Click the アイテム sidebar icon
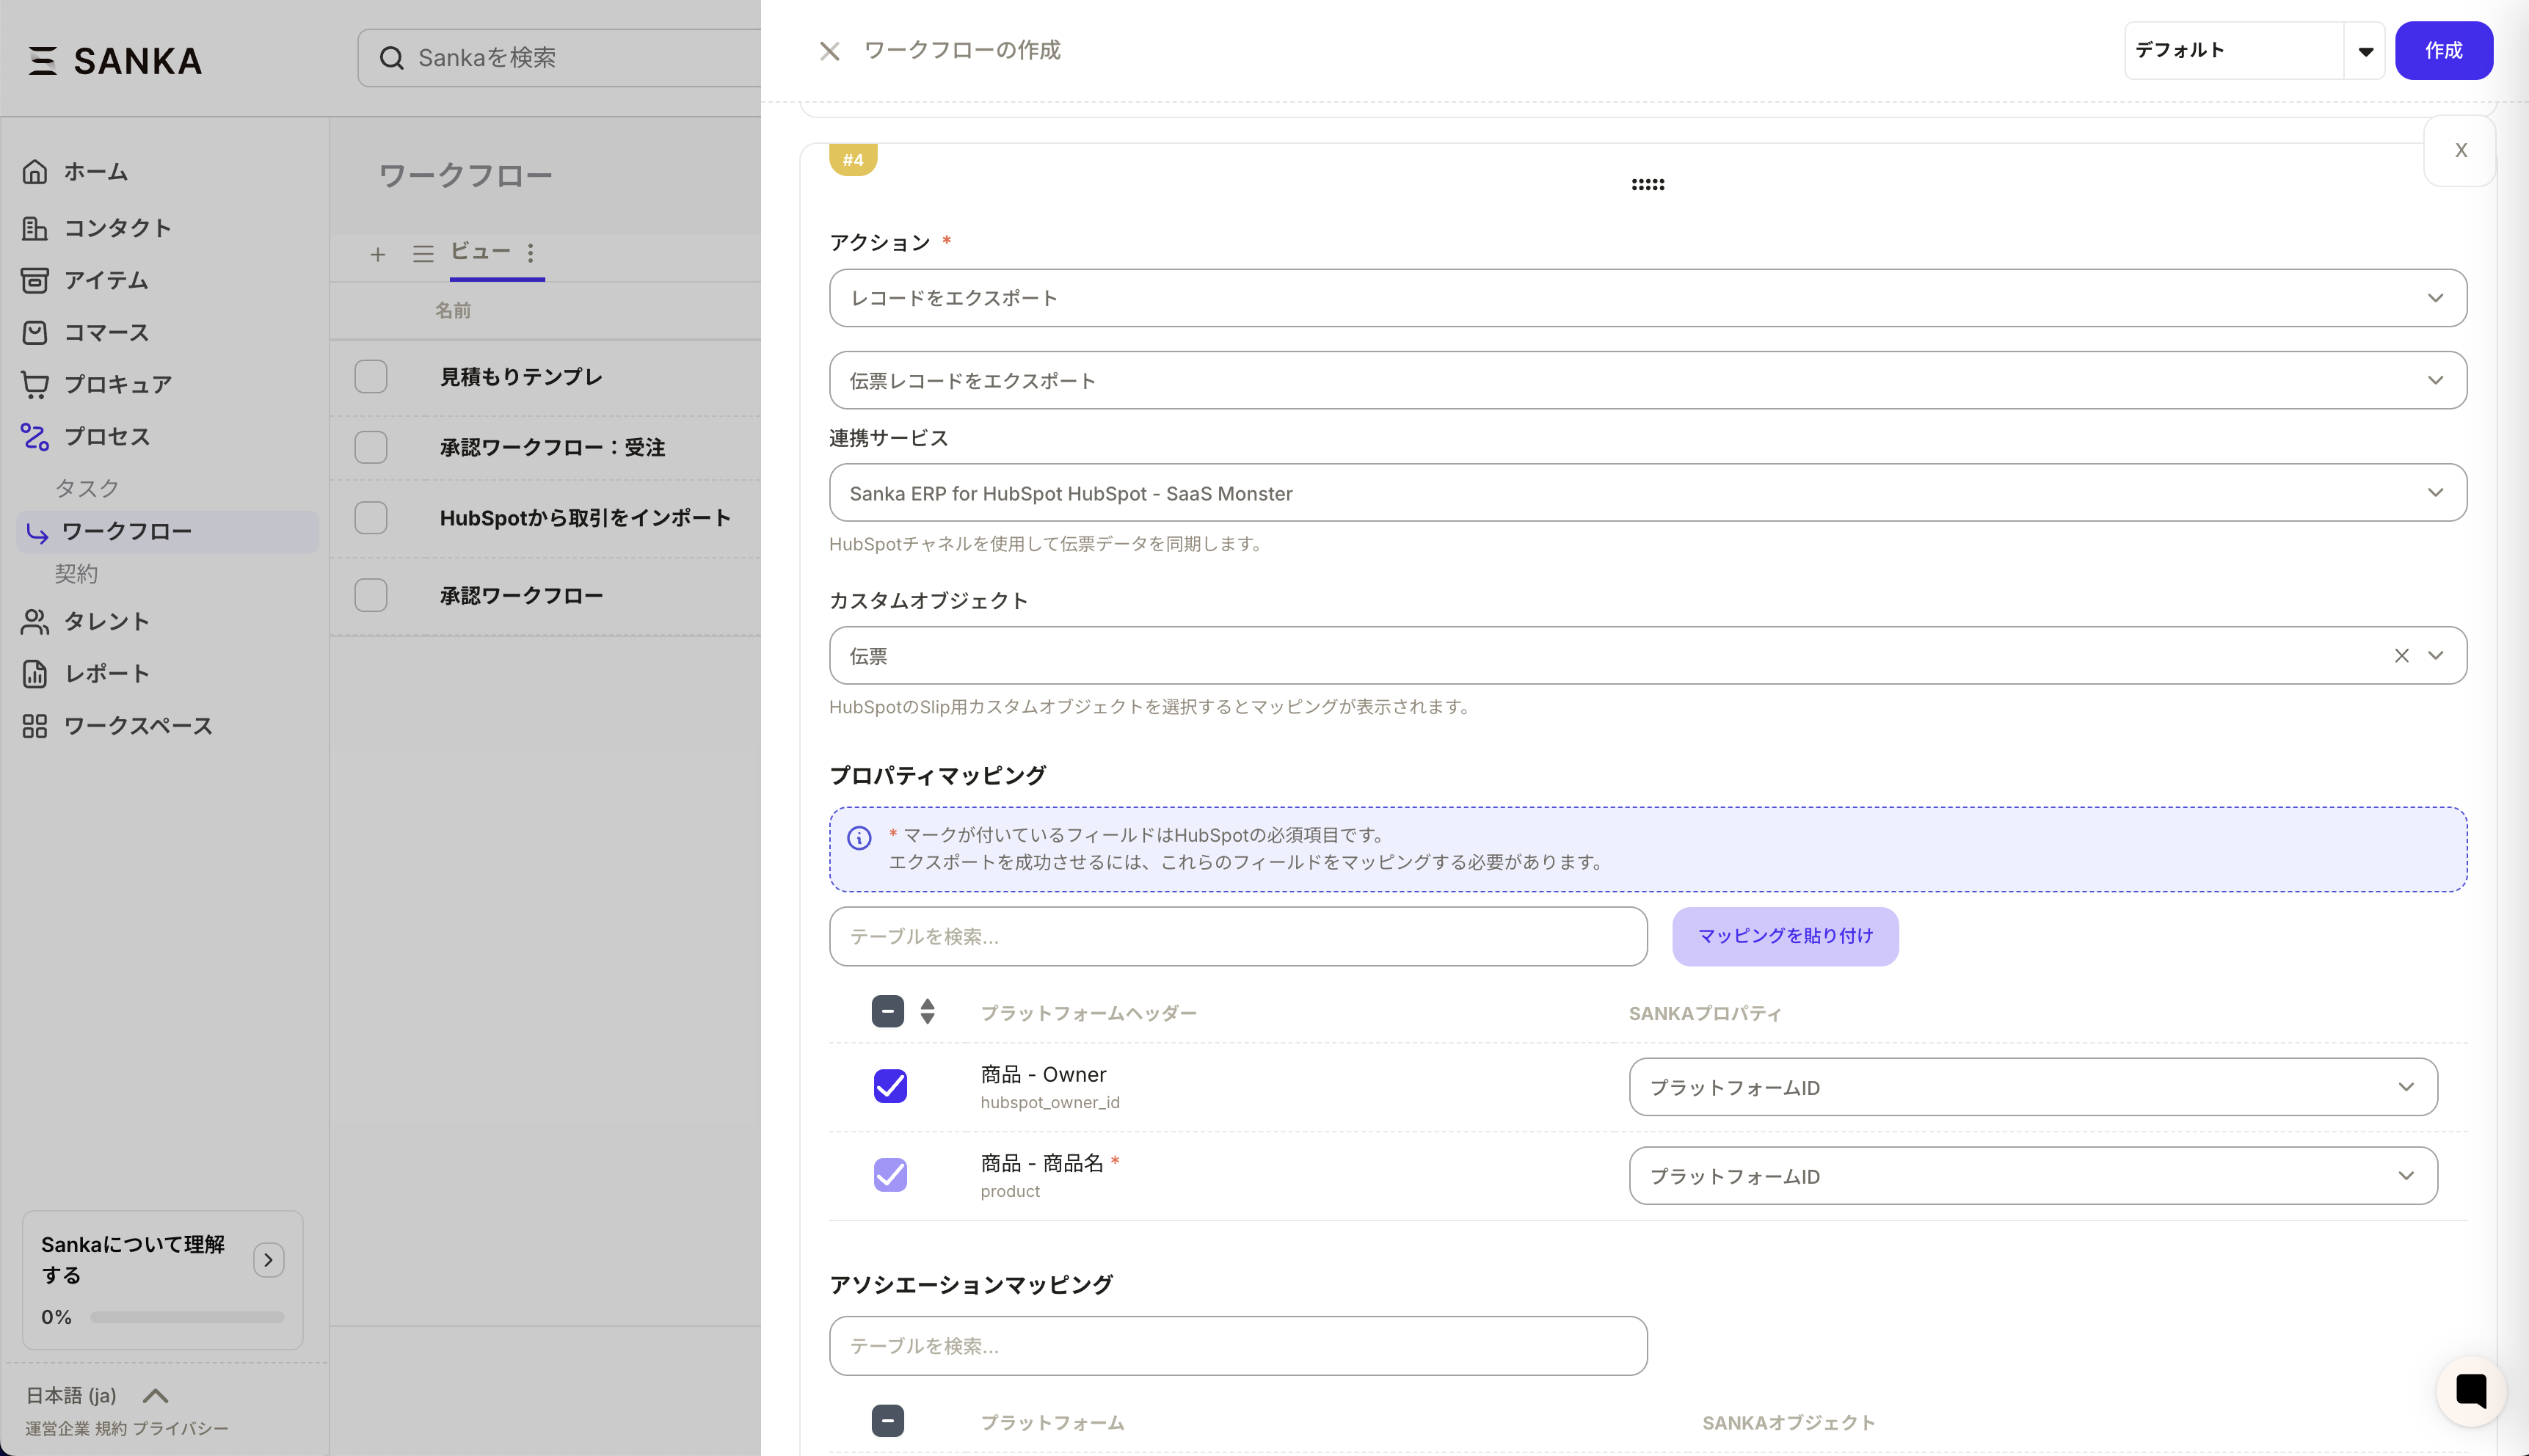Viewport: 2529px width, 1456px height. pos(35,280)
